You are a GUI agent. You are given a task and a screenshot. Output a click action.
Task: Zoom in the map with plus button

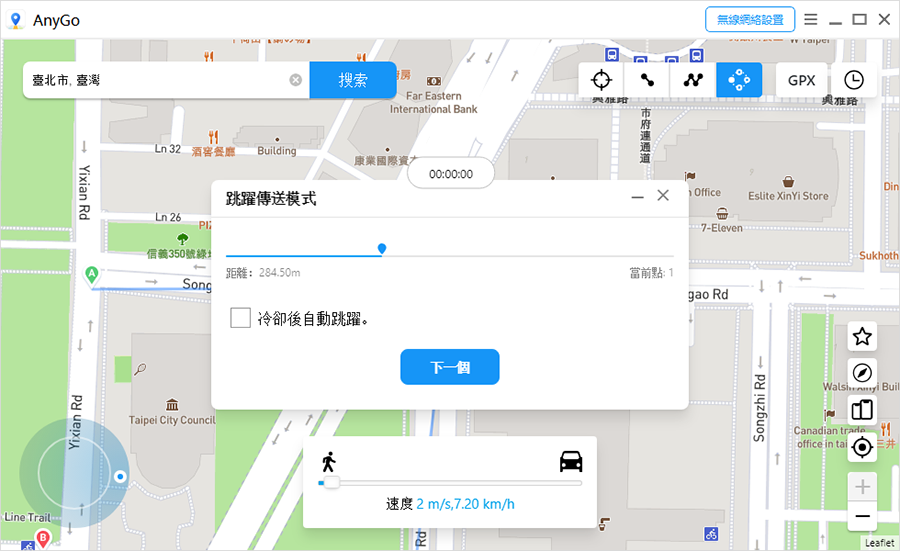click(x=862, y=488)
